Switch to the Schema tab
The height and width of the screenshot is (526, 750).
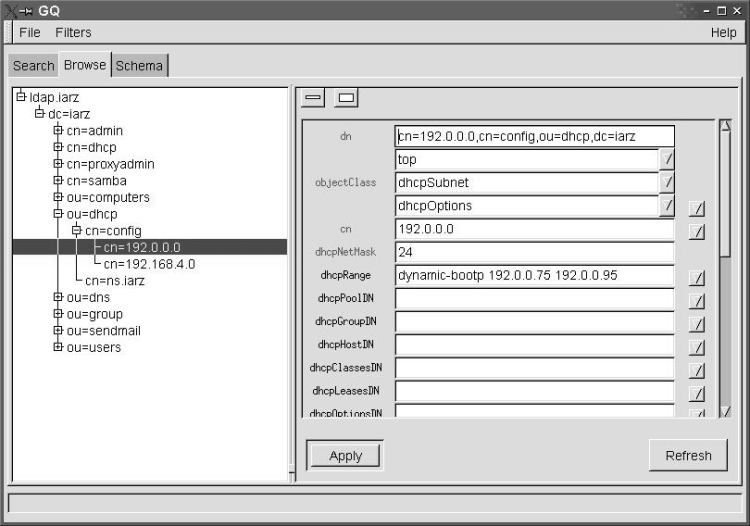(139, 66)
